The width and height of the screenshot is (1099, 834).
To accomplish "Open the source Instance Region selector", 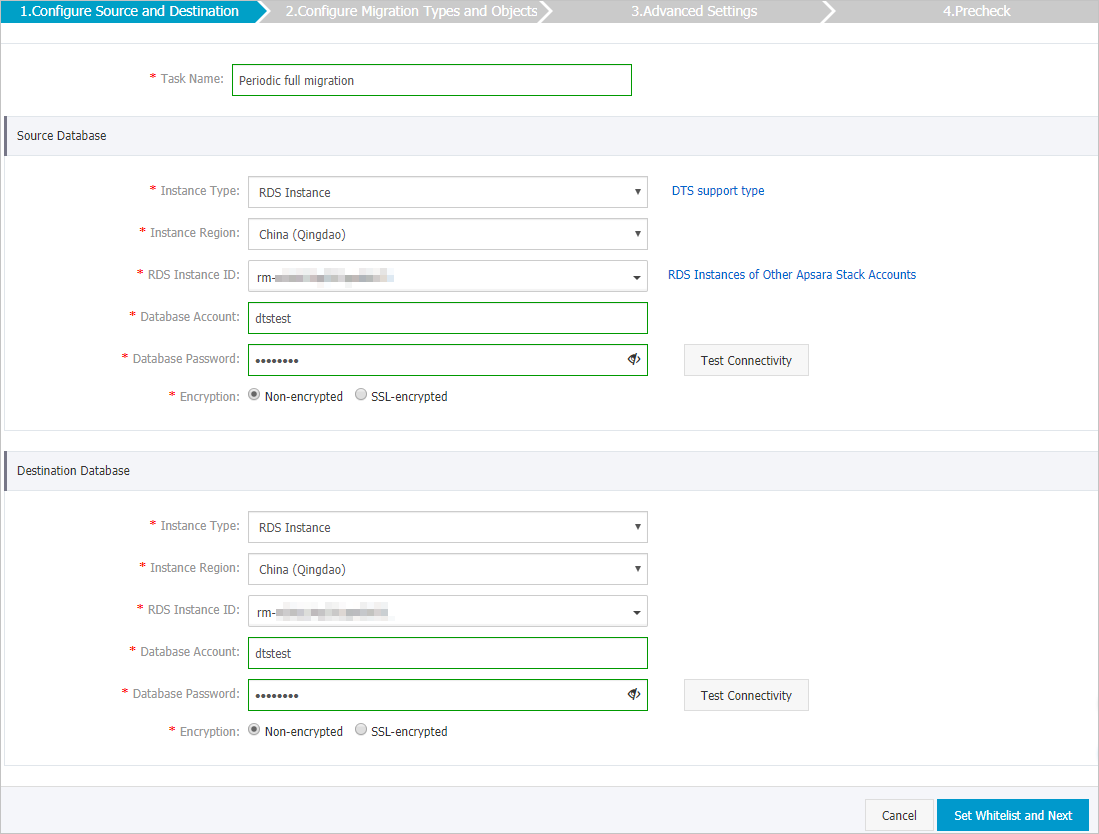I will tap(637, 234).
